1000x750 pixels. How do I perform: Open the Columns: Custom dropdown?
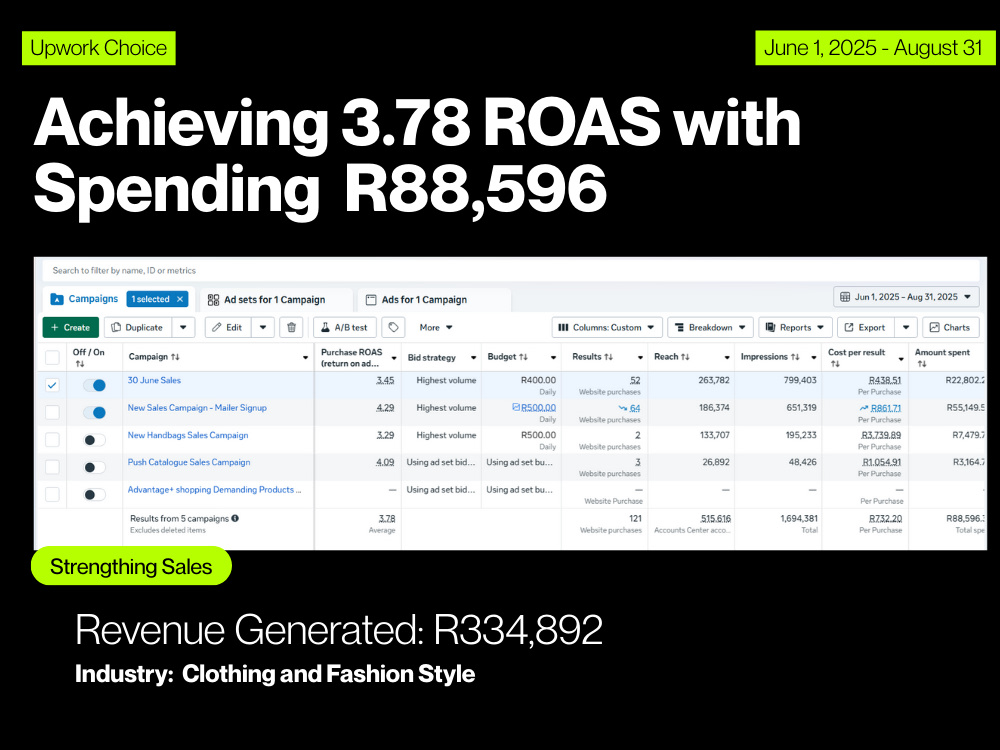coord(607,327)
